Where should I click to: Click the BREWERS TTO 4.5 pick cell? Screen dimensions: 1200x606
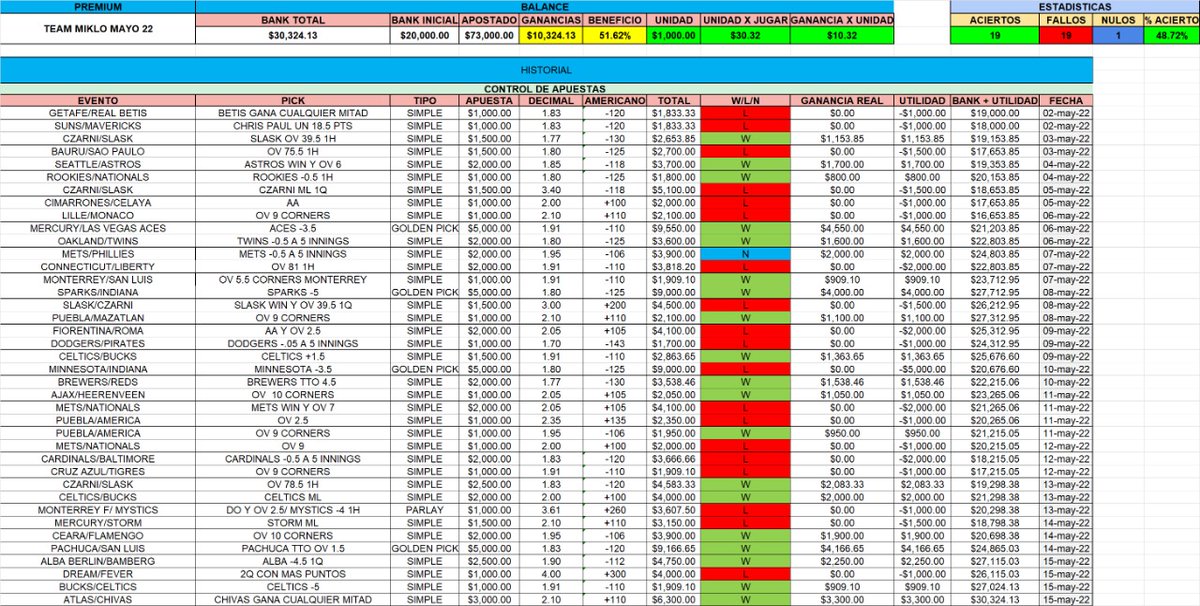293,384
